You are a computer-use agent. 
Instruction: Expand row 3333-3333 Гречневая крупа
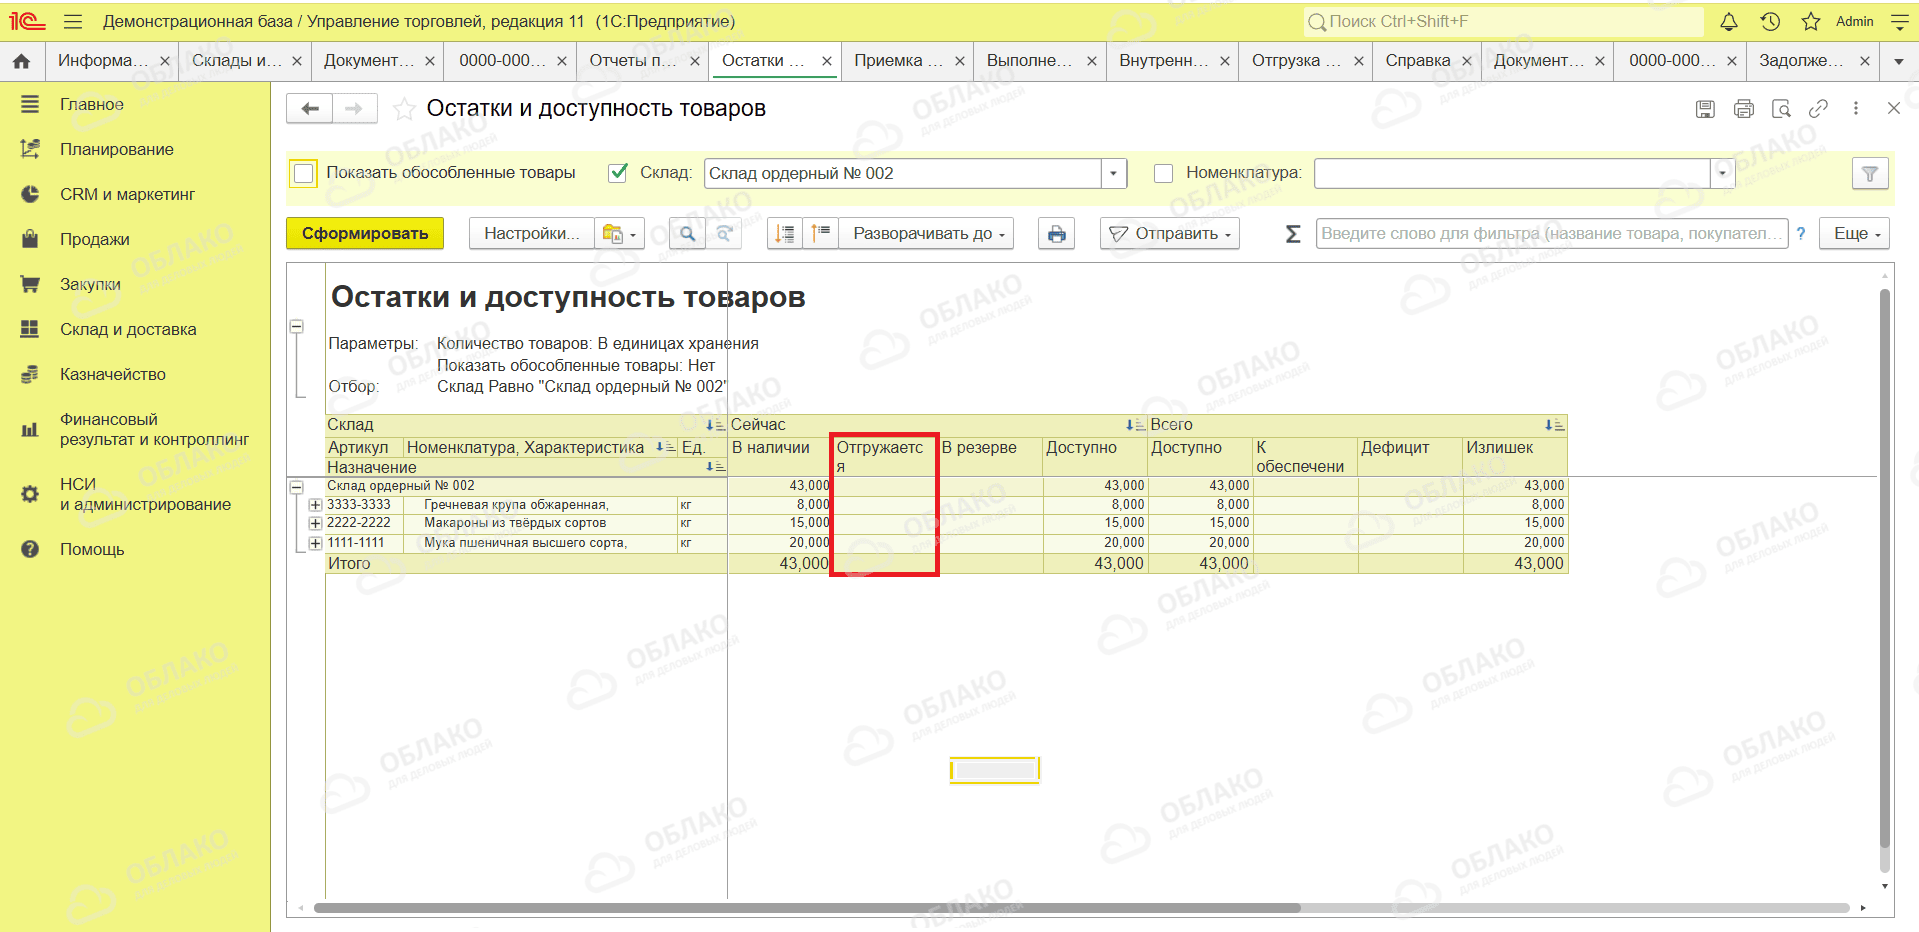point(315,505)
